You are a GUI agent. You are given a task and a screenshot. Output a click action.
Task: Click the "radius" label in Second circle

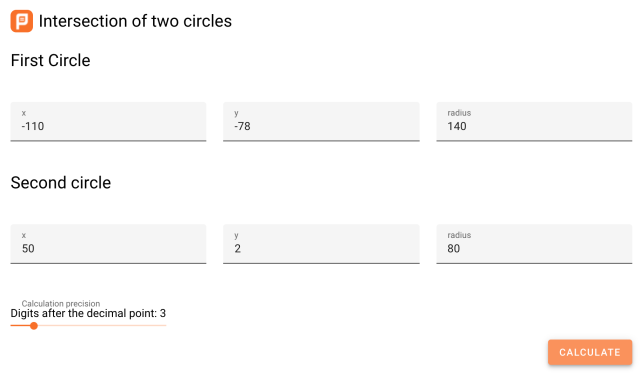click(x=459, y=235)
